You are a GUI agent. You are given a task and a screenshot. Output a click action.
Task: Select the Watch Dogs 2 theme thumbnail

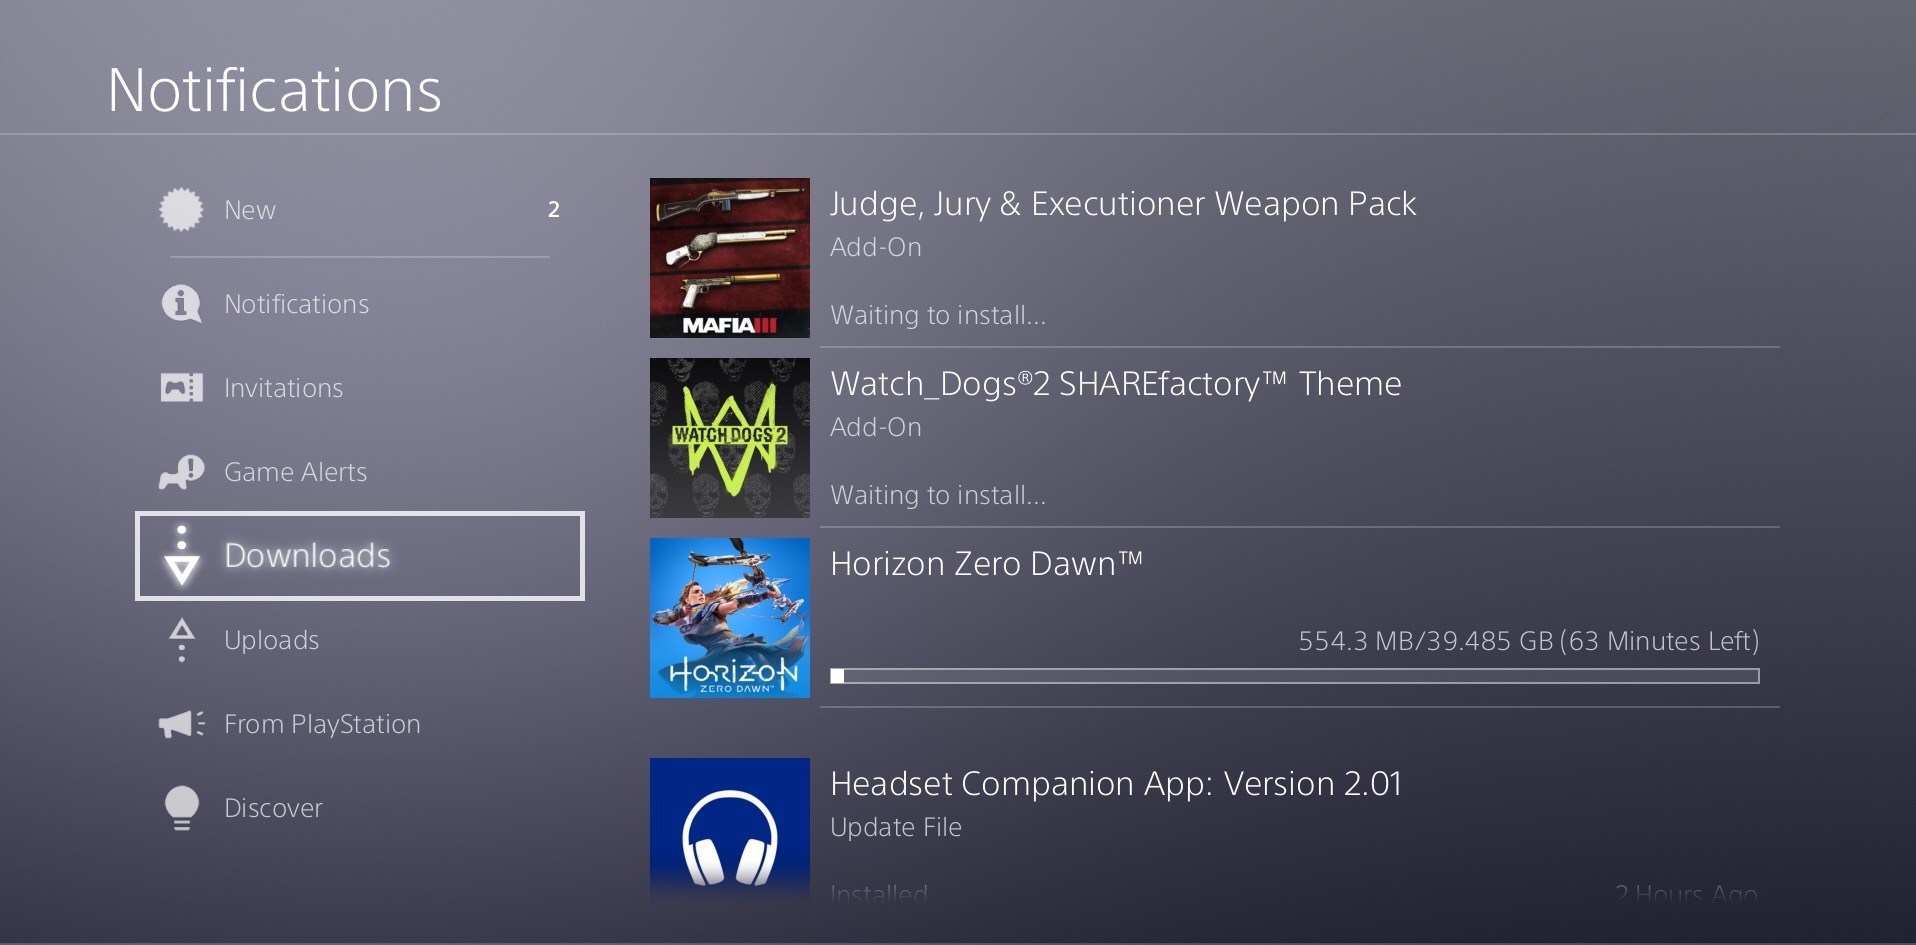pyautogui.click(x=730, y=438)
